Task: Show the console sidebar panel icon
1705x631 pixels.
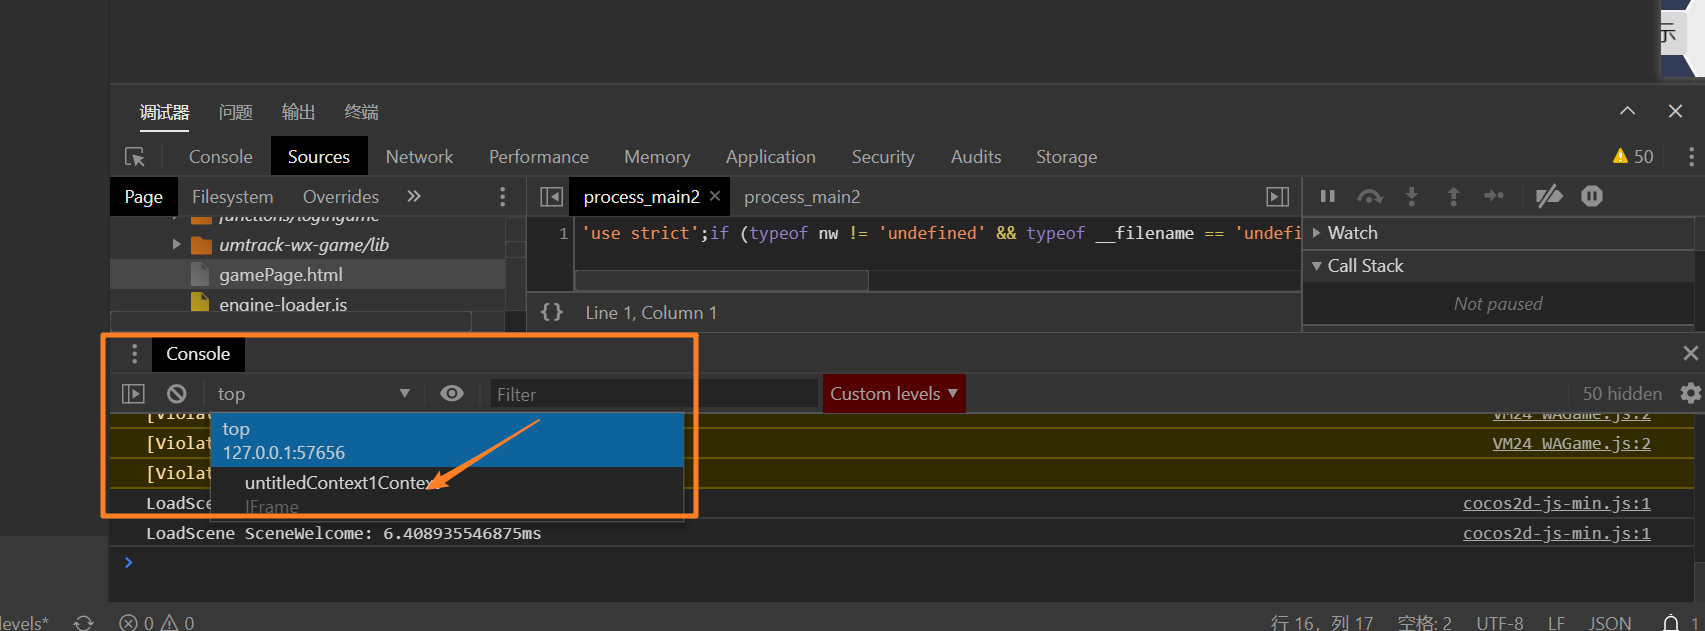Action: coord(133,394)
